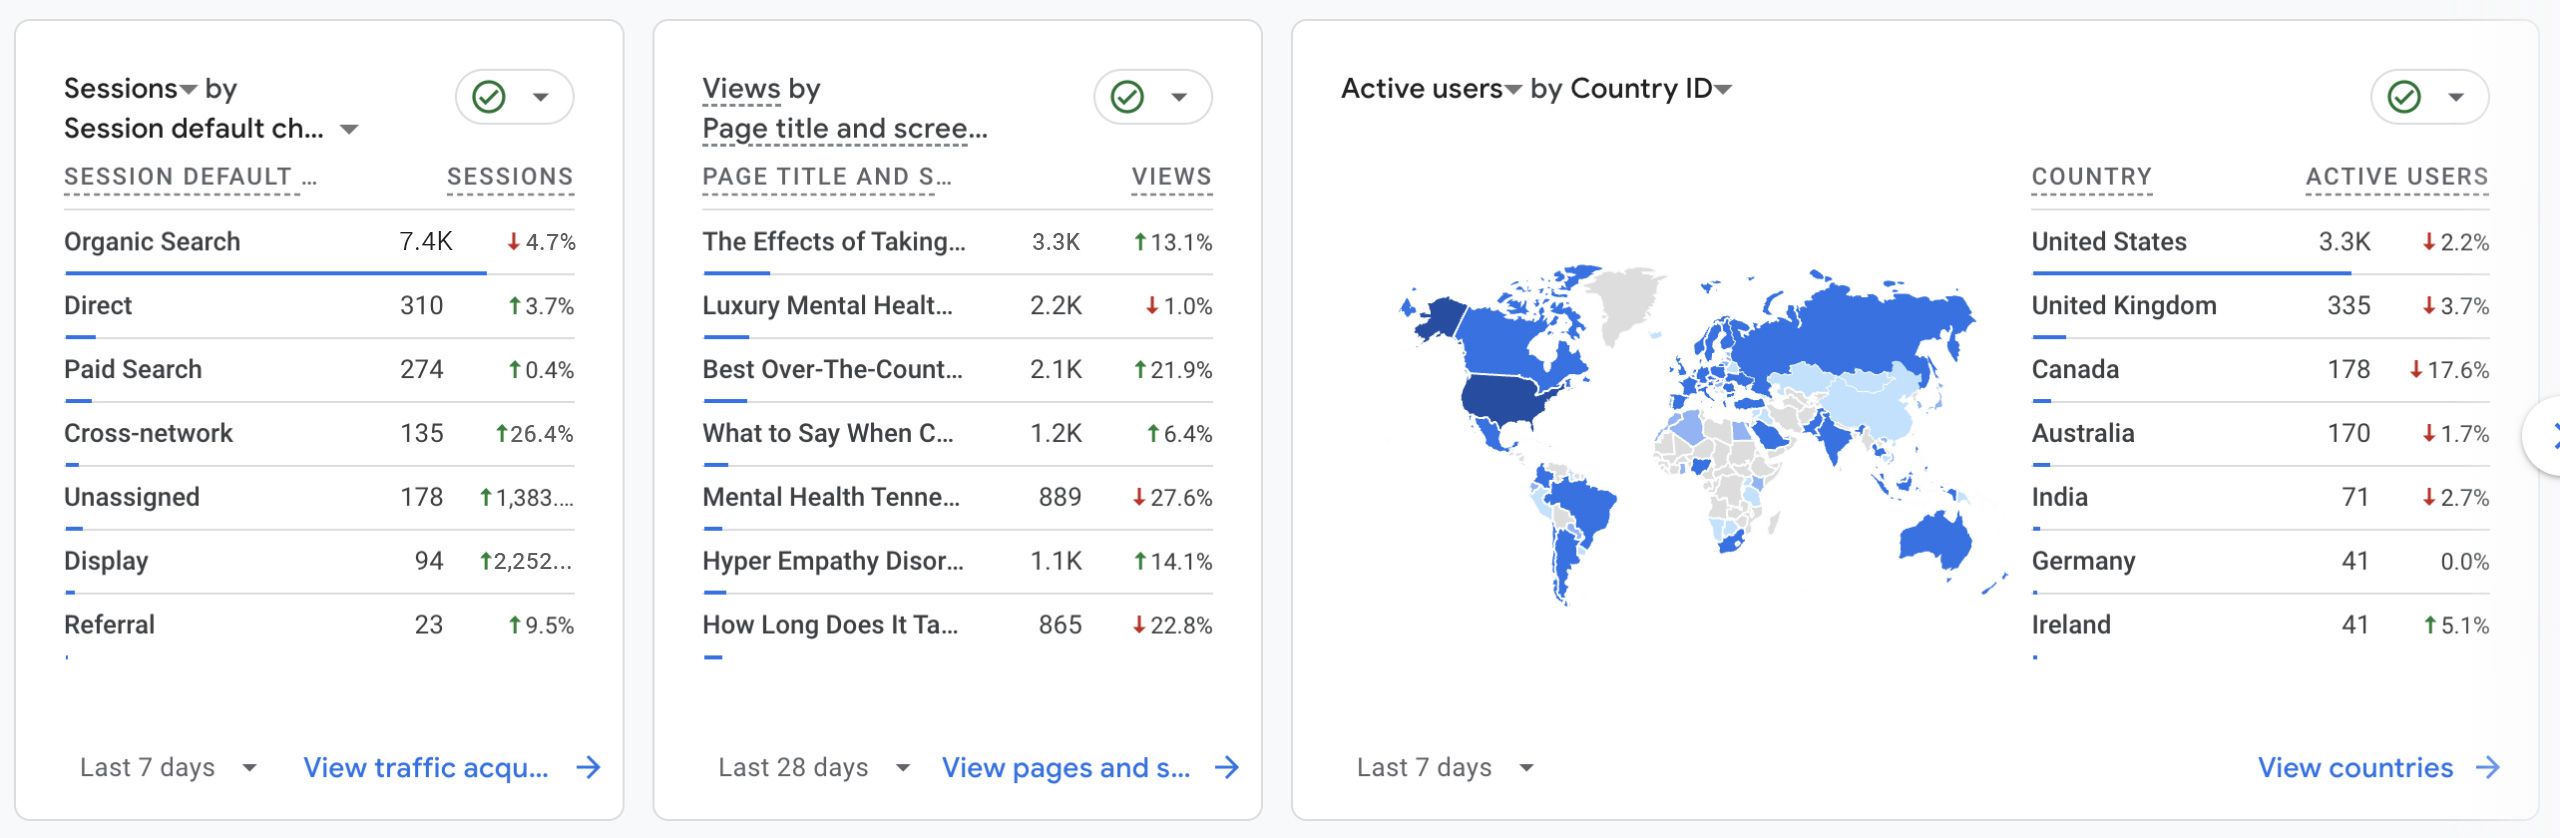Click green checkmark icon on Active users card
The width and height of the screenshot is (2560, 838).
2404,97
